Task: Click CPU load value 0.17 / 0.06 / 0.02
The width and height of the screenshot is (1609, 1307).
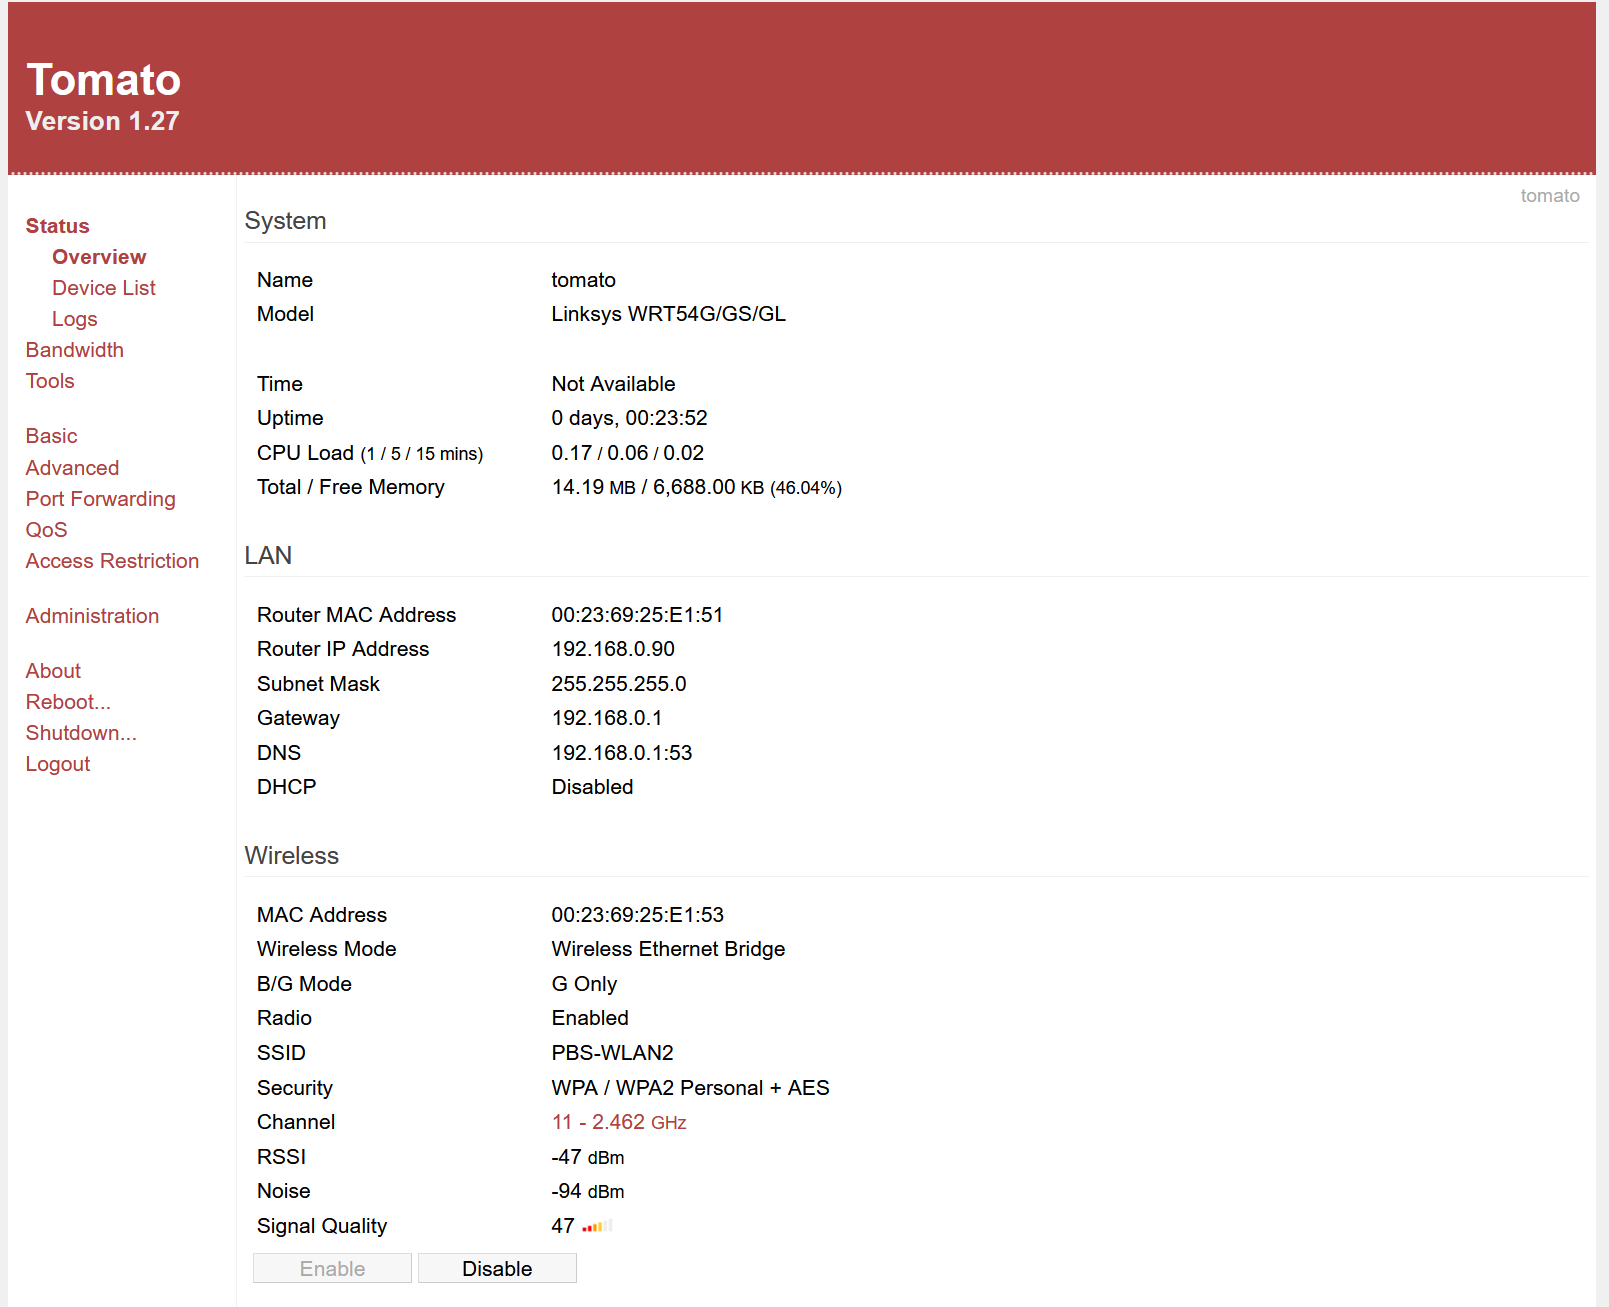Action: (627, 453)
